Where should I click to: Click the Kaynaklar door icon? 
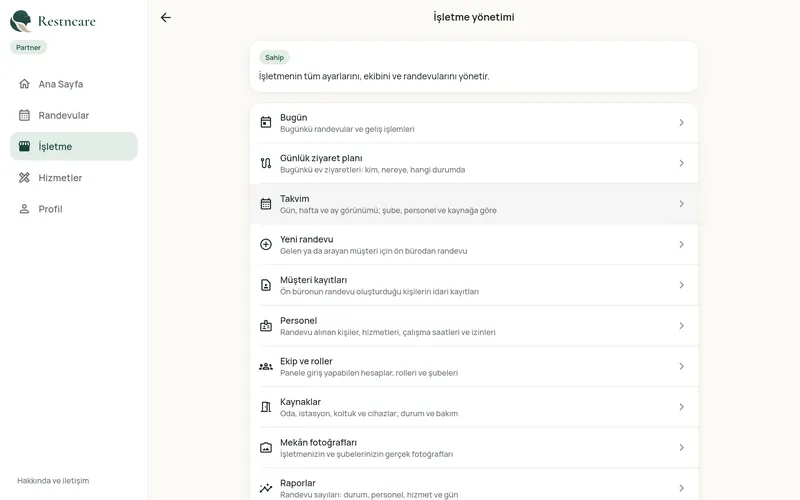click(266, 407)
